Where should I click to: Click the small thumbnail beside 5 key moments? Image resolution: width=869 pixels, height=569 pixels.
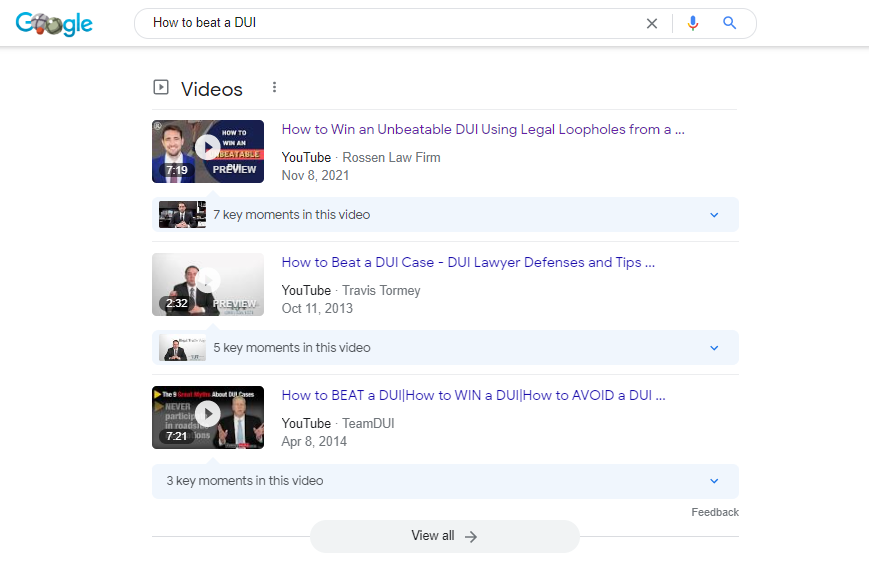point(182,347)
